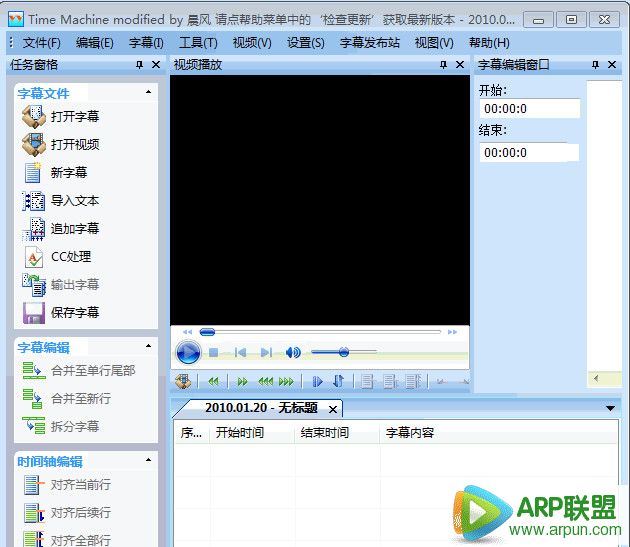630x547 pixels.
Task: Click the 结束 time input field
Action: pyautogui.click(x=529, y=152)
